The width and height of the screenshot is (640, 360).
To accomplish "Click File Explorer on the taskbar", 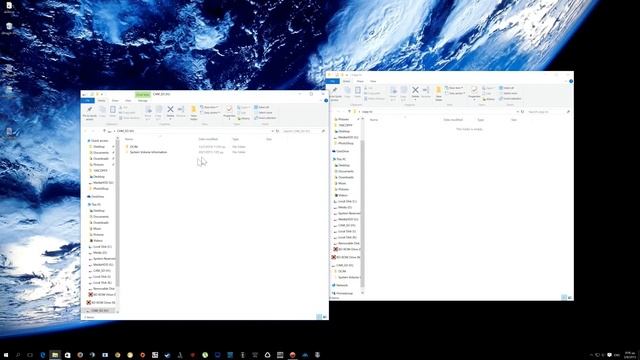I will pyautogui.click(x=55, y=355).
